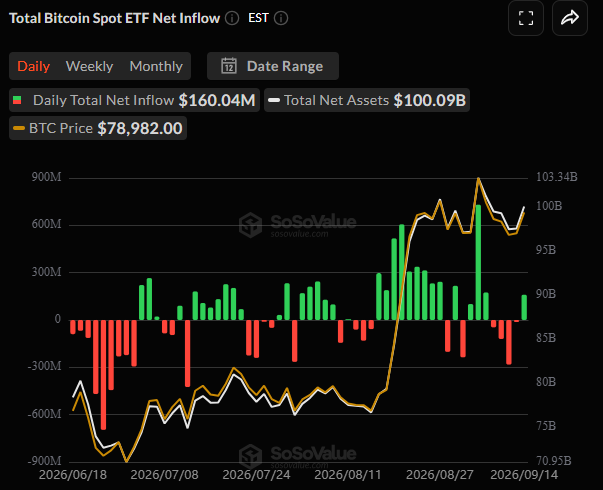Click the orange BTC Price legend swatch
Screen dimensions: 603x490
pyautogui.click(x=19, y=128)
